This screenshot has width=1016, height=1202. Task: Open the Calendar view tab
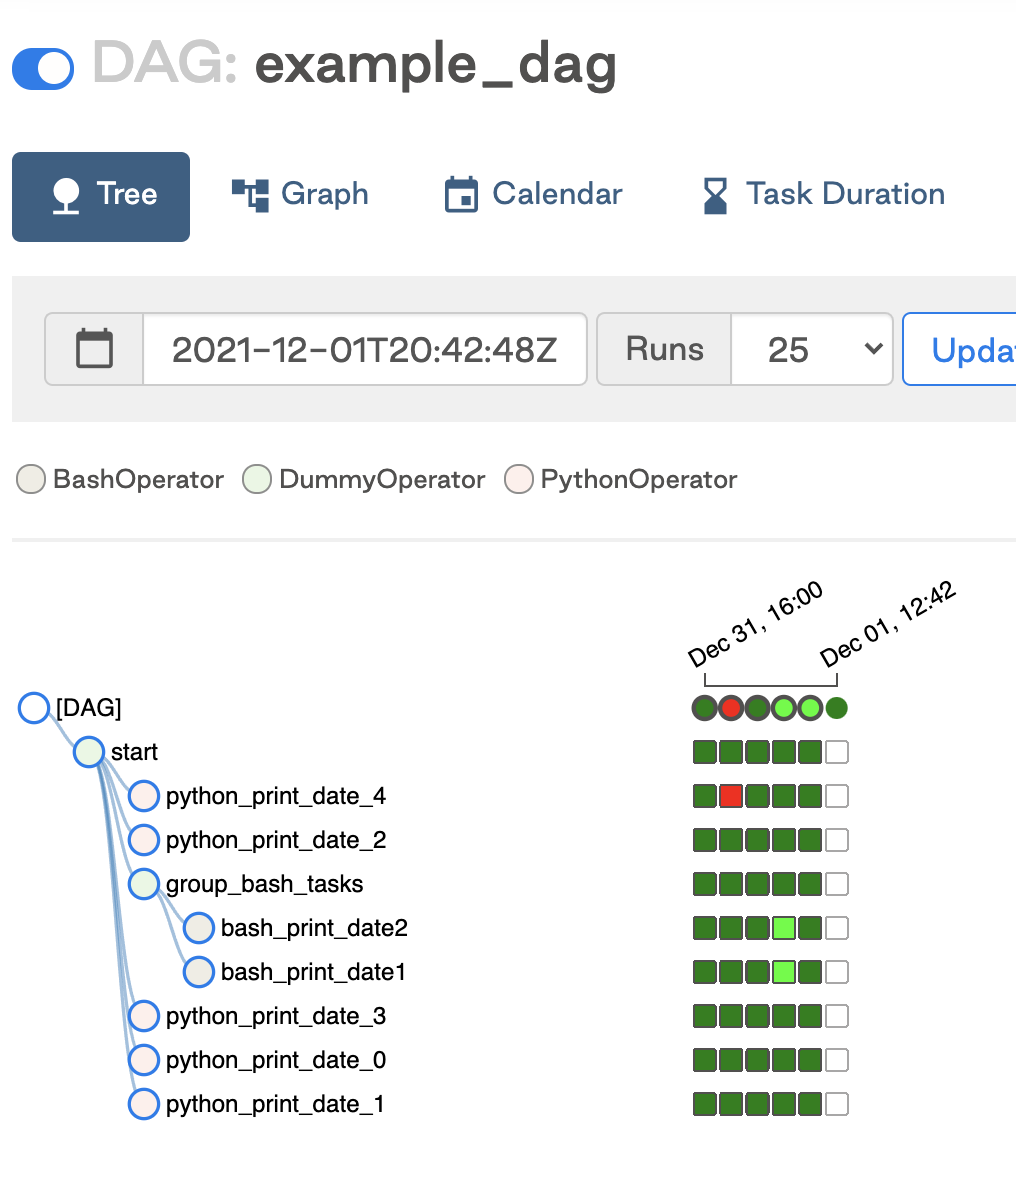pos(533,194)
